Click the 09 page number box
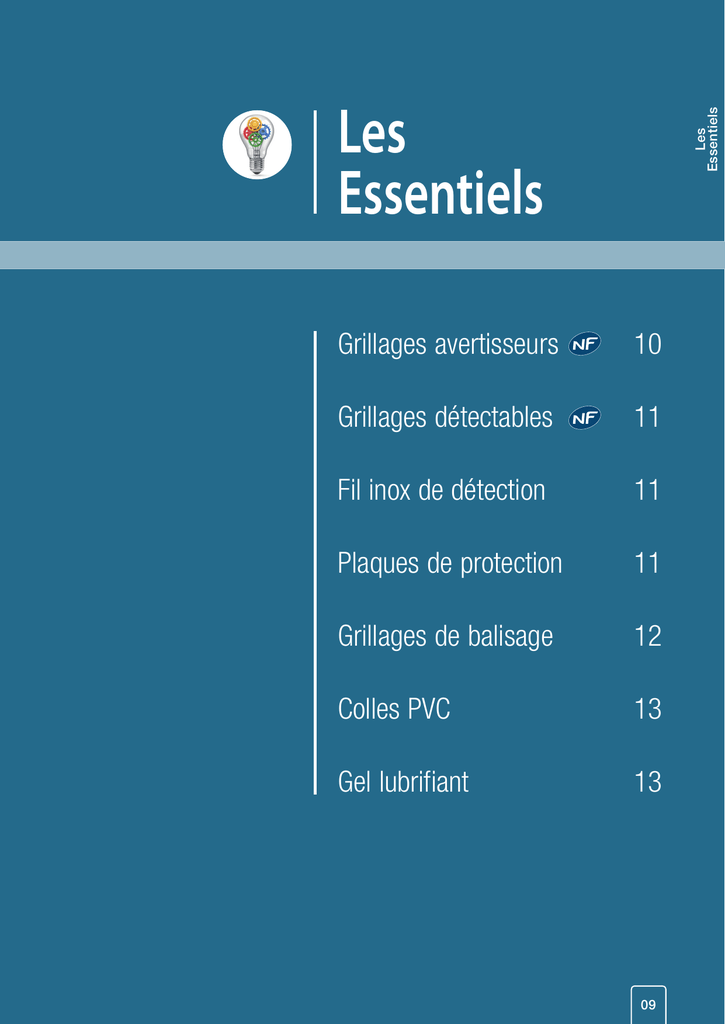The height and width of the screenshot is (1024, 725). (x=648, y=1003)
